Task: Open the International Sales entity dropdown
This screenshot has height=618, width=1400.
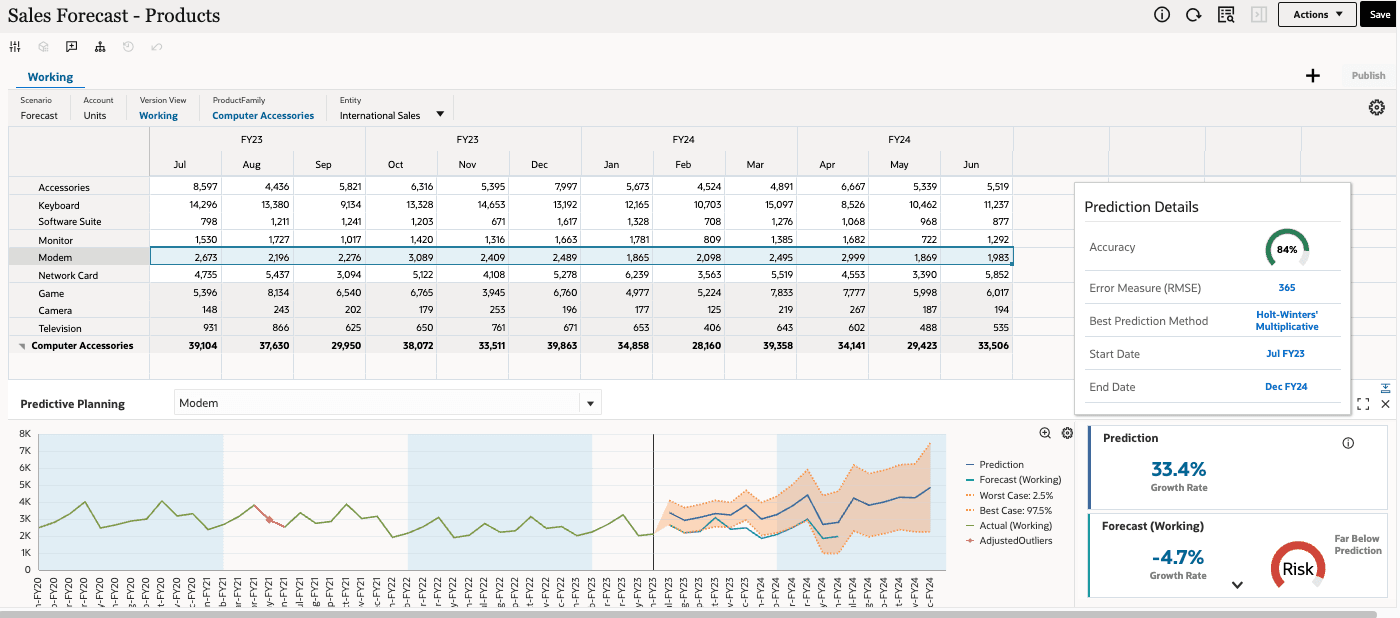Action: coord(440,113)
